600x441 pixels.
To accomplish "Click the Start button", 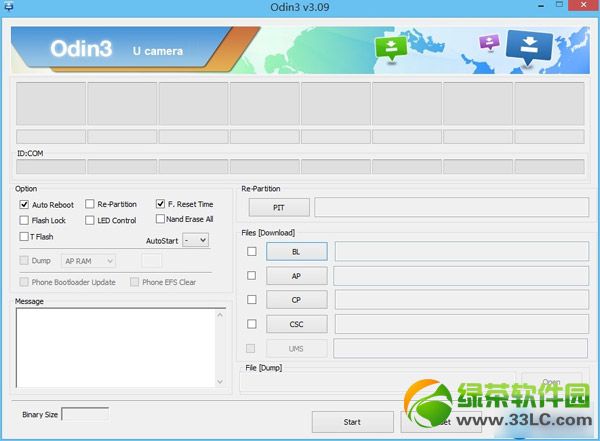I will pyautogui.click(x=352, y=422).
